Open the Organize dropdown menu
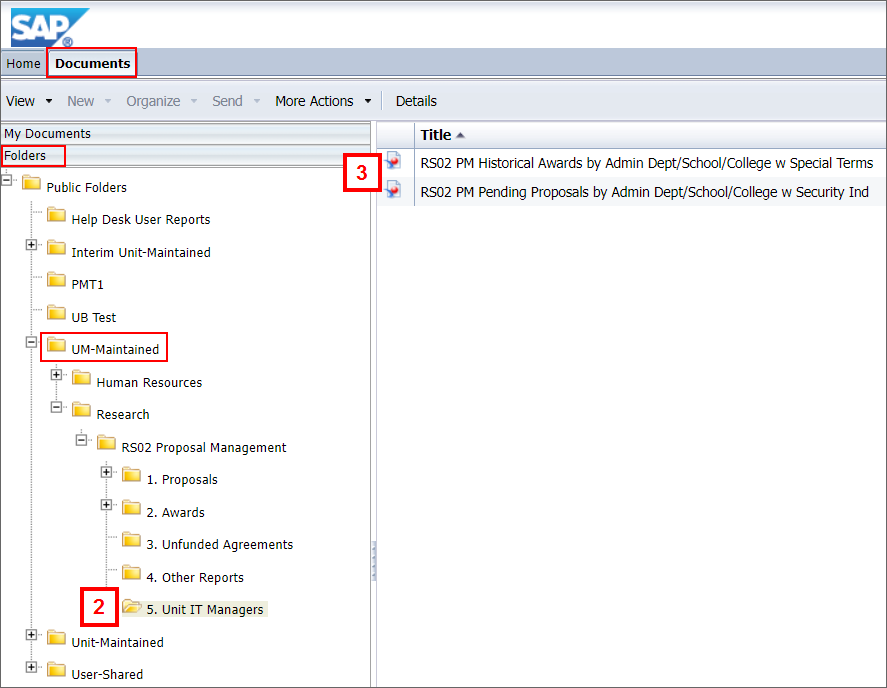This screenshot has width=887, height=688. click(161, 101)
